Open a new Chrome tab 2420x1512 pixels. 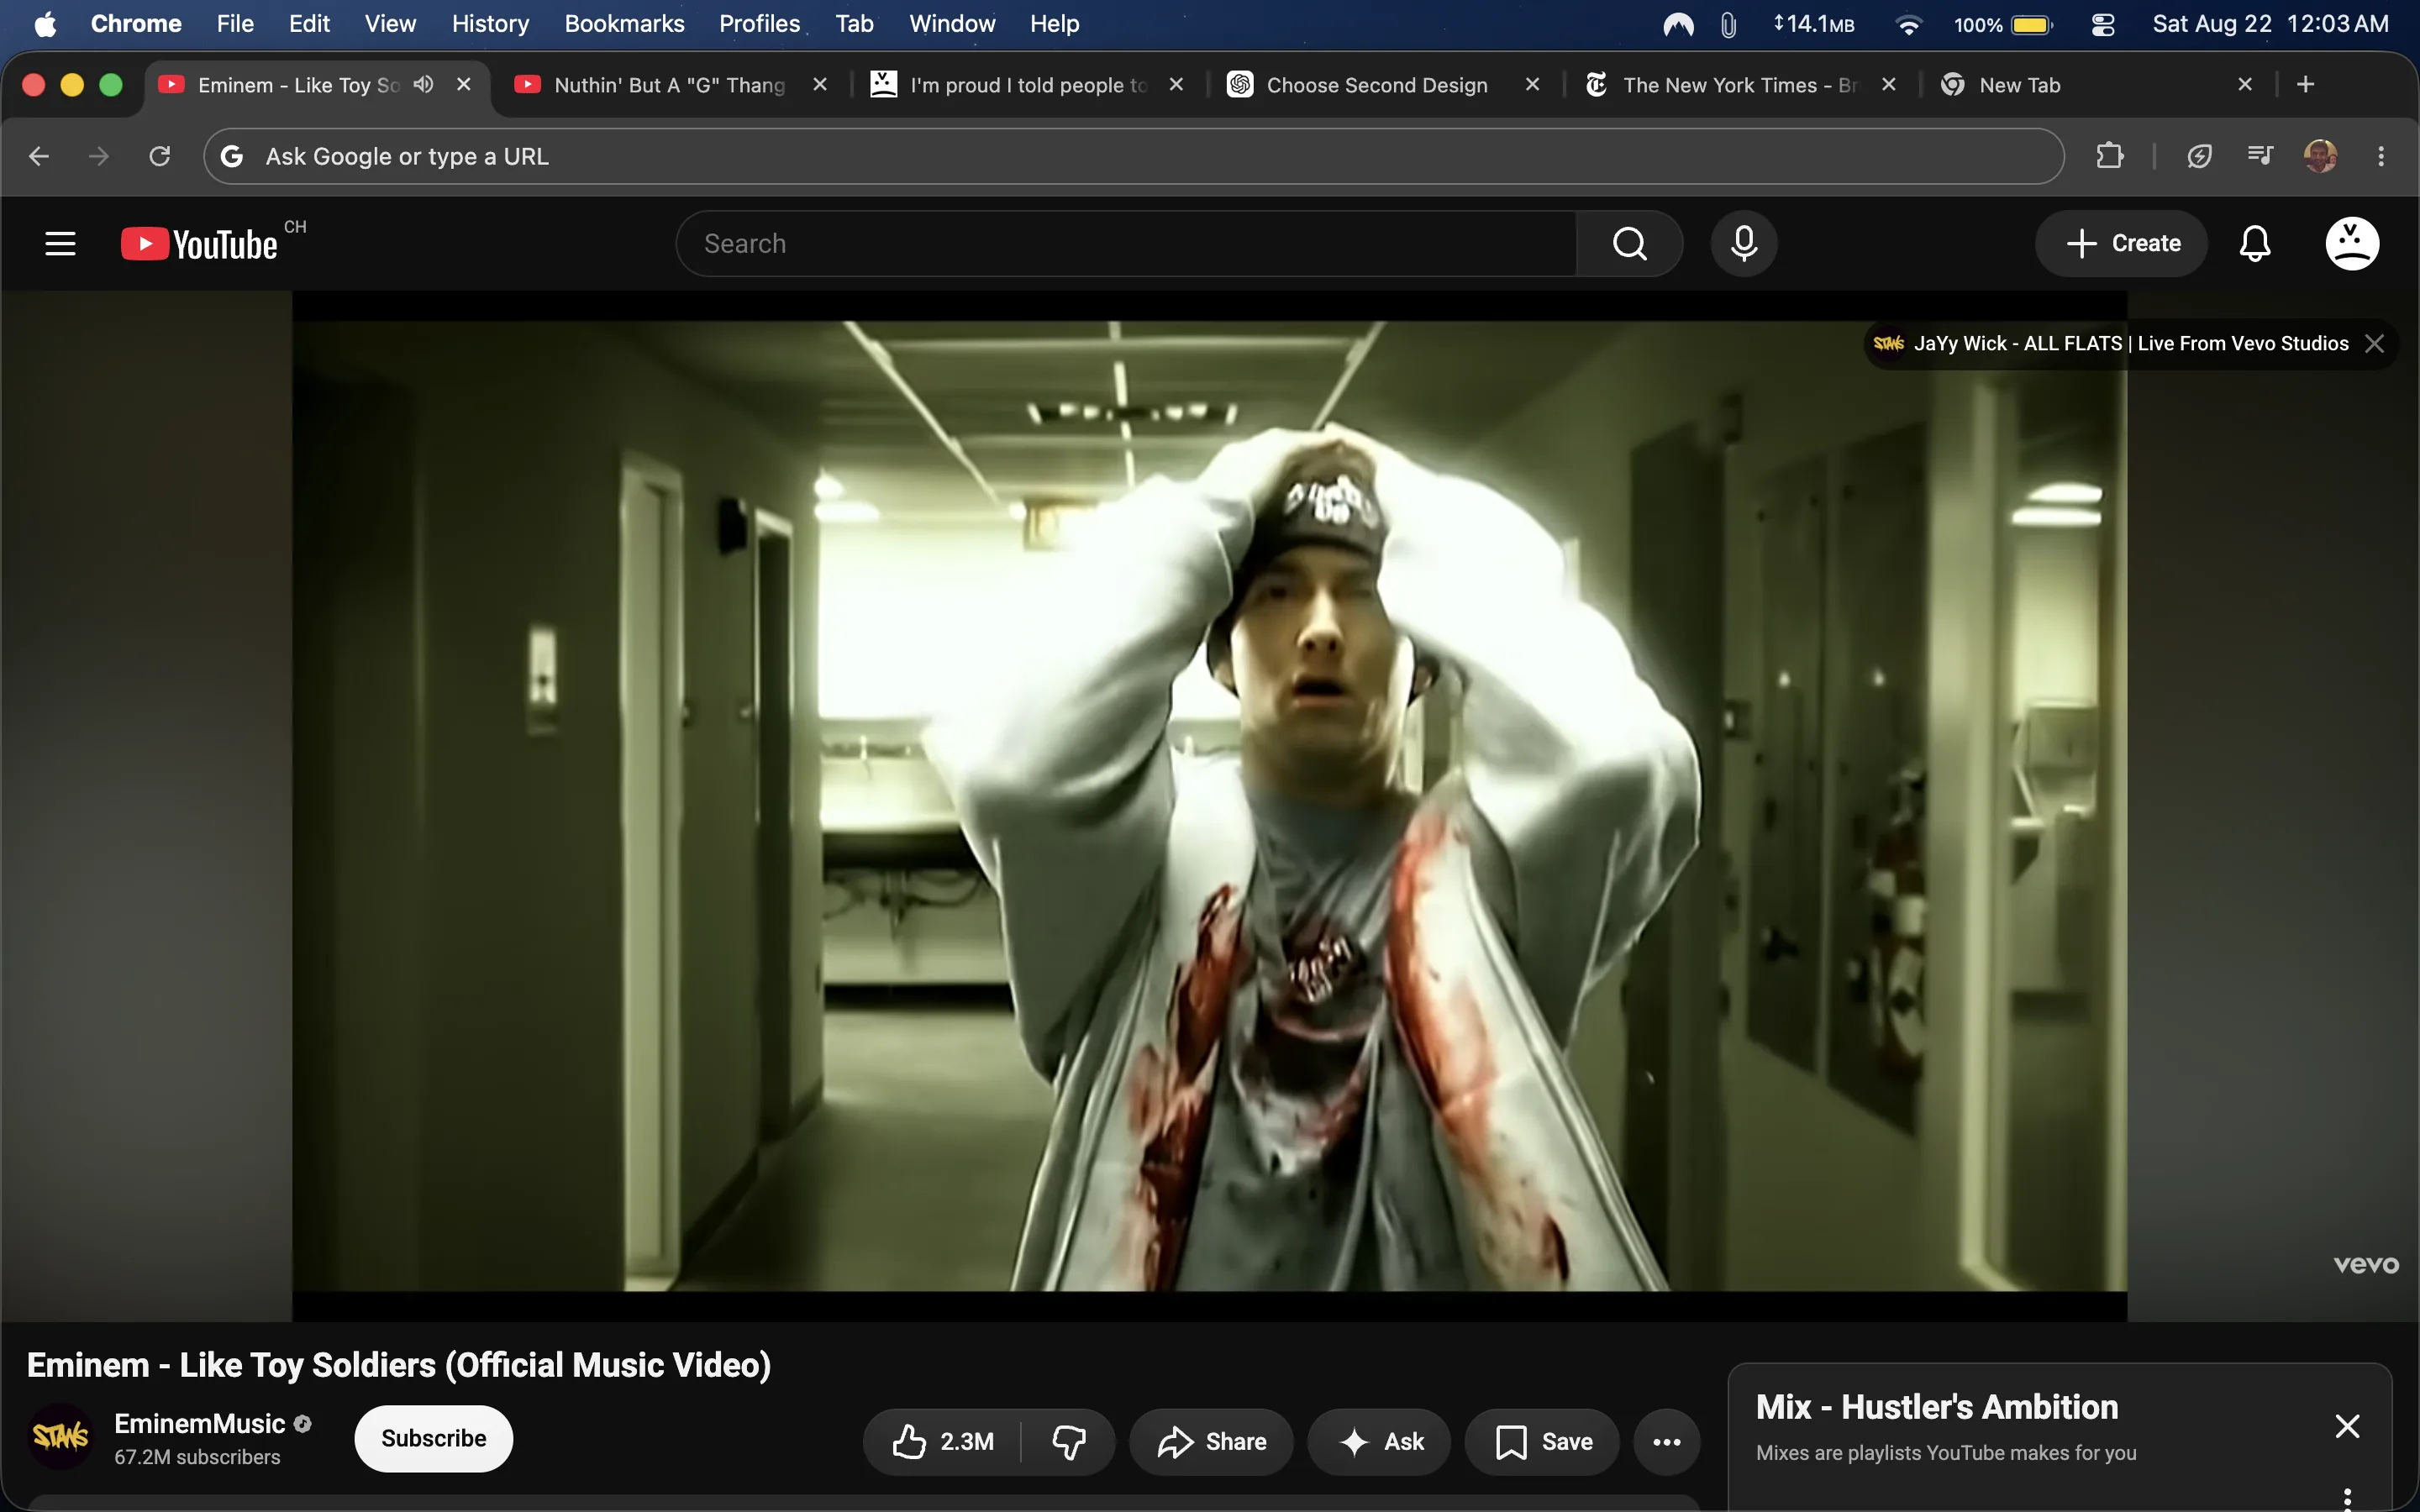coord(2306,84)
